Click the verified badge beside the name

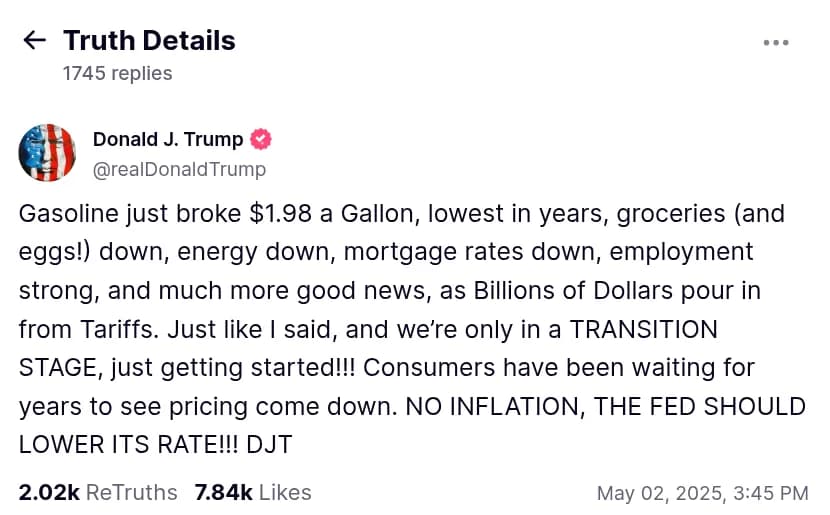tap(260, 139)
